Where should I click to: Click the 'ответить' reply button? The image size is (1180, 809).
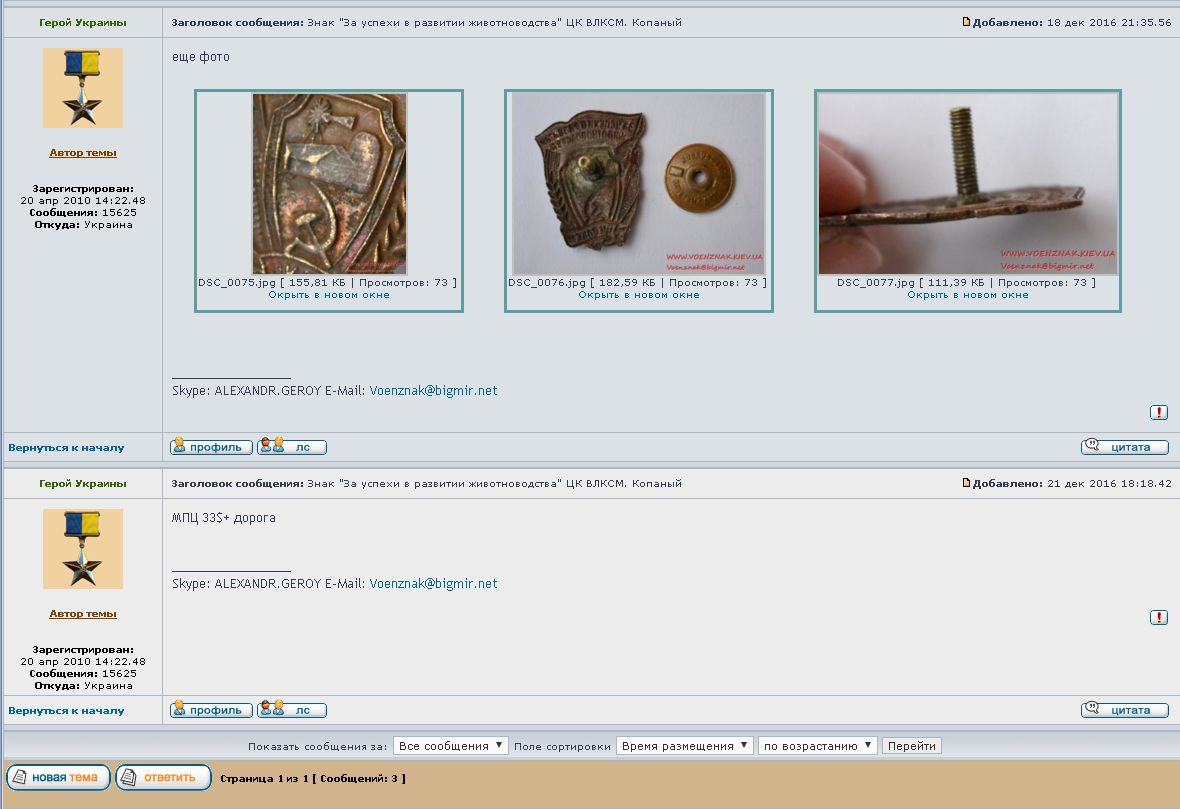click(163, 777)
